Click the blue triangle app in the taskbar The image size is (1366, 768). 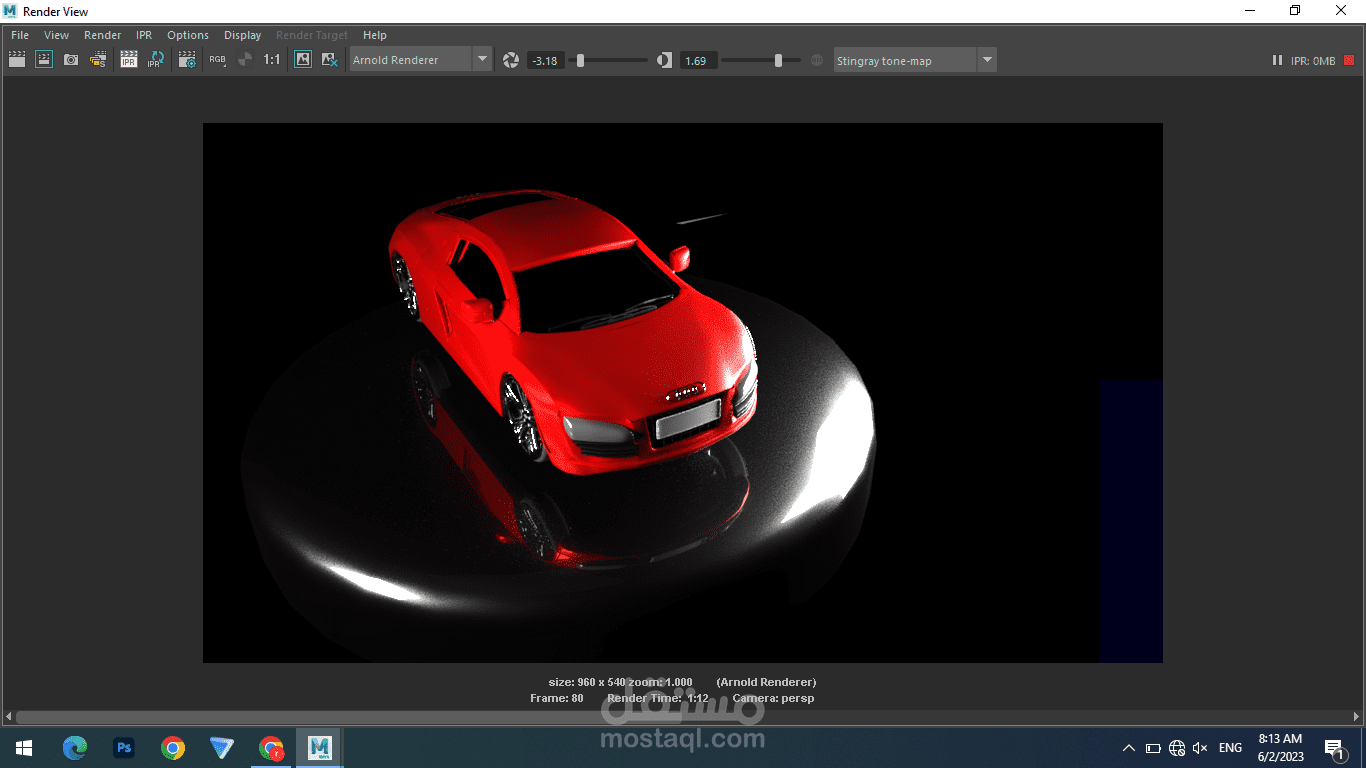(222, 748)
